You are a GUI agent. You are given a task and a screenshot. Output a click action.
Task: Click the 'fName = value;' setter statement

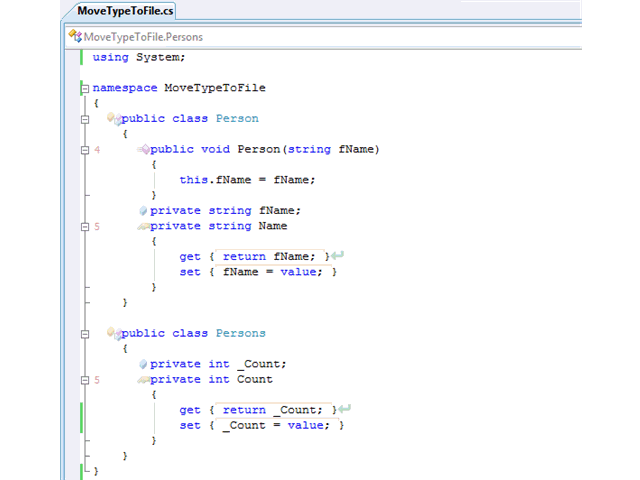[x=273, y=272]
